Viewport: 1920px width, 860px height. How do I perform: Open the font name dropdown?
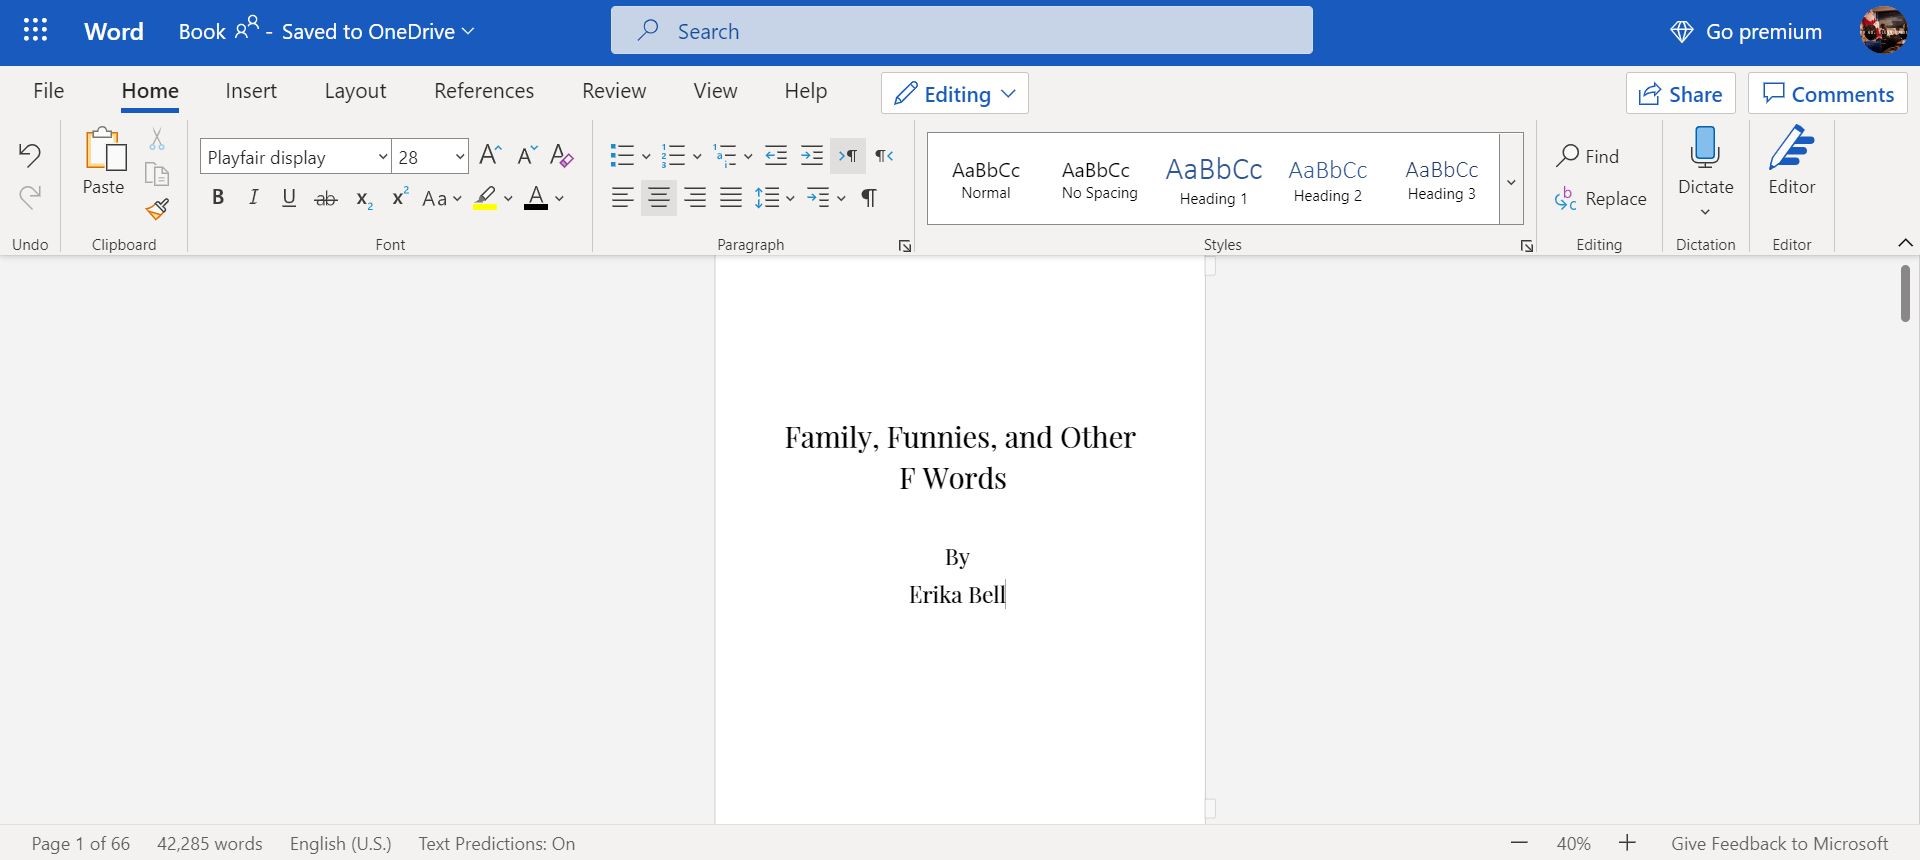[x=382, y=157]
